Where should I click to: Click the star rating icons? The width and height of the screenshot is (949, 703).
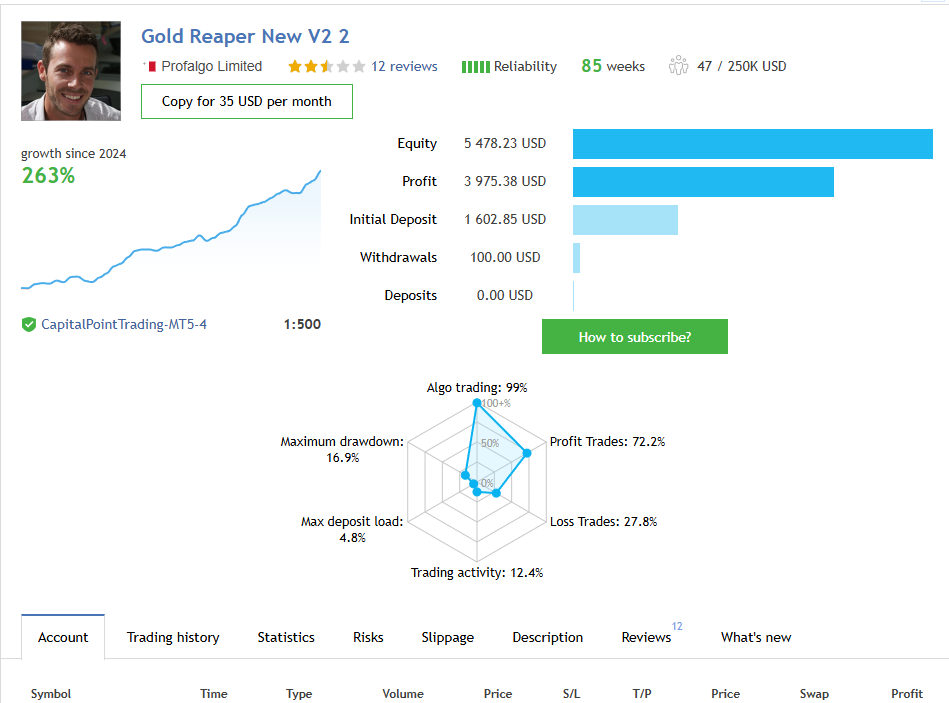coord(327,66)
